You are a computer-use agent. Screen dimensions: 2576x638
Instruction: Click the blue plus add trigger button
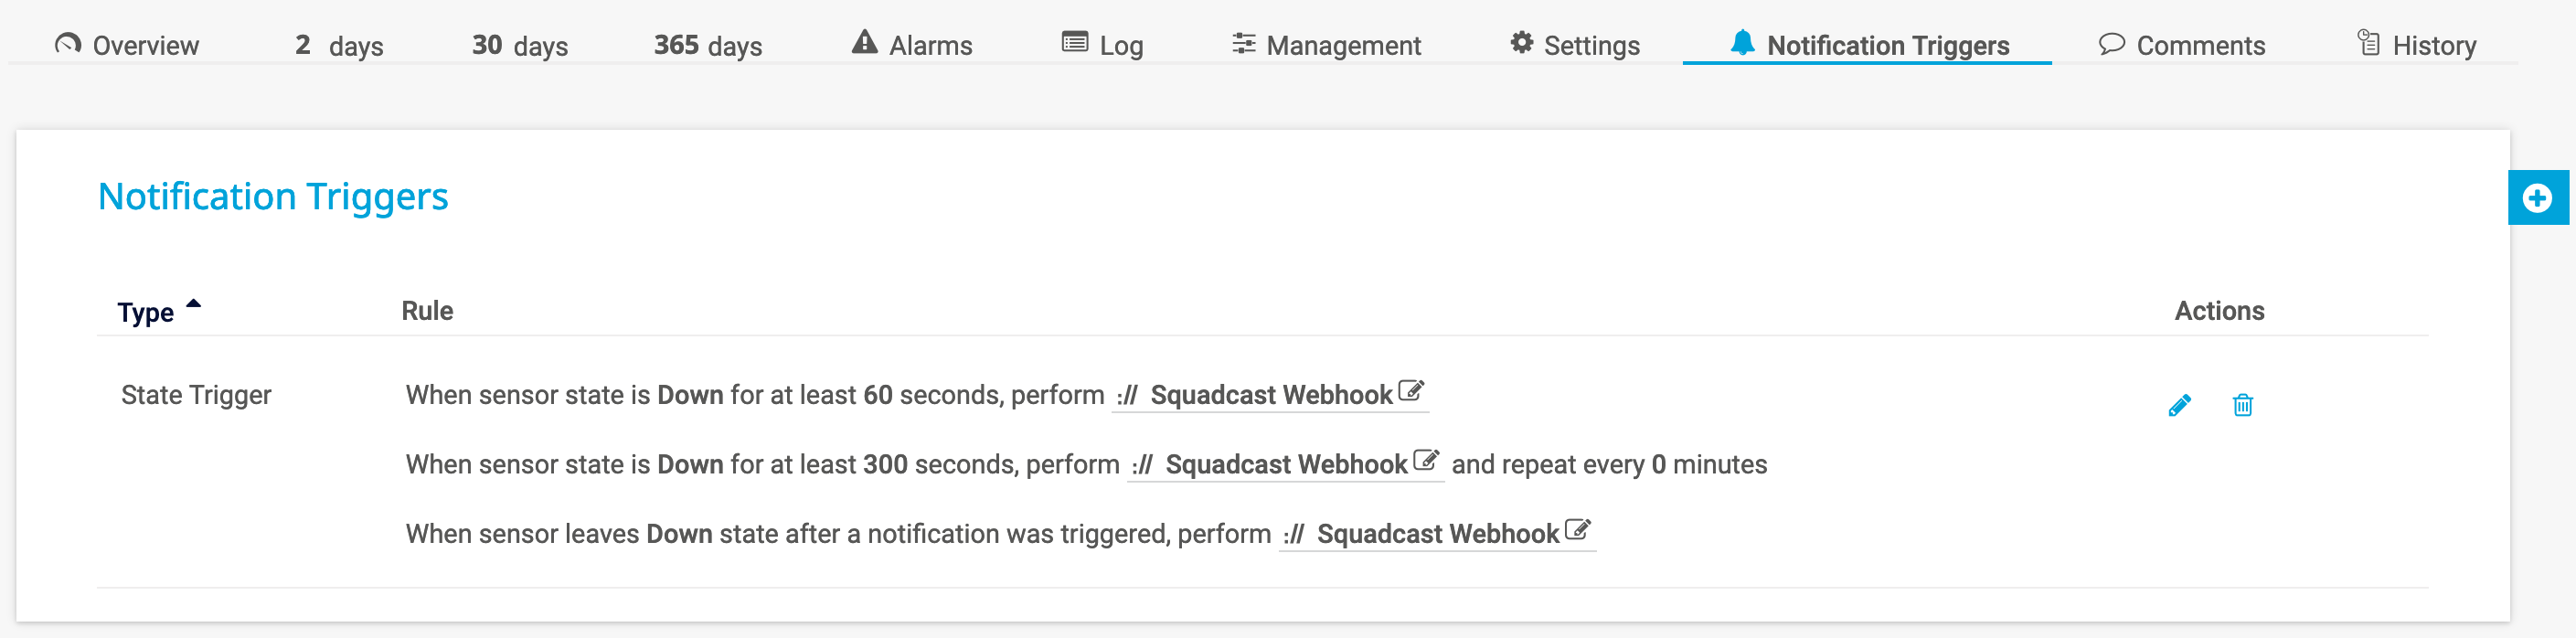[2537, 198]
